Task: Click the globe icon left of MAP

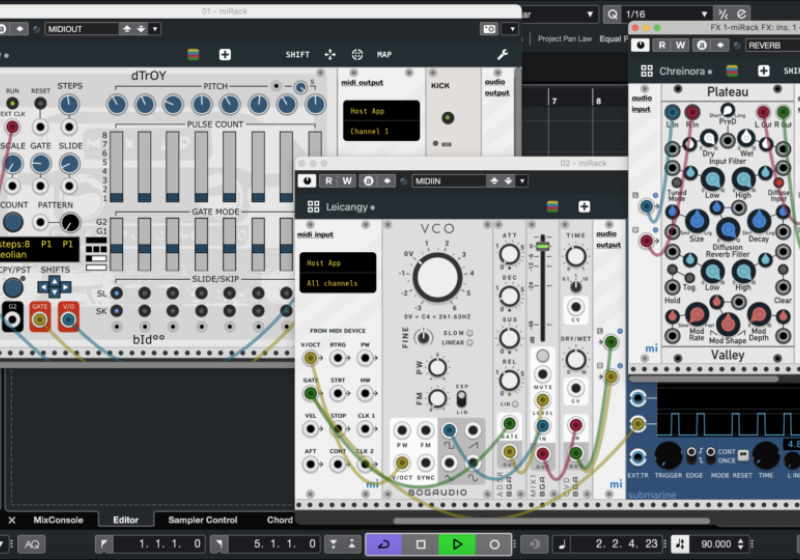Action: (356, 54)
